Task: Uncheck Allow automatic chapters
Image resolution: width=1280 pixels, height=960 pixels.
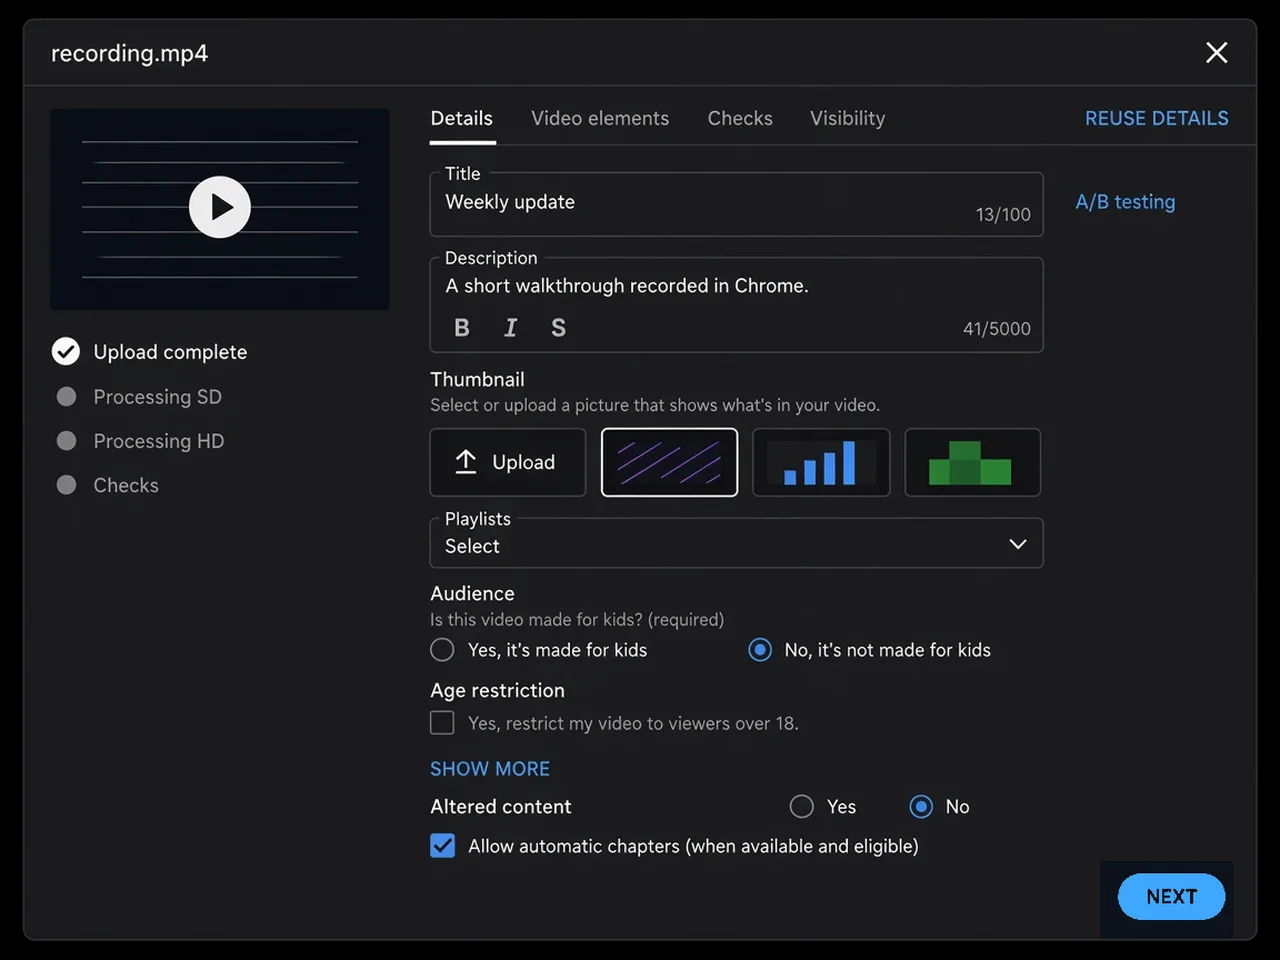Action: [x=442, y=846]
